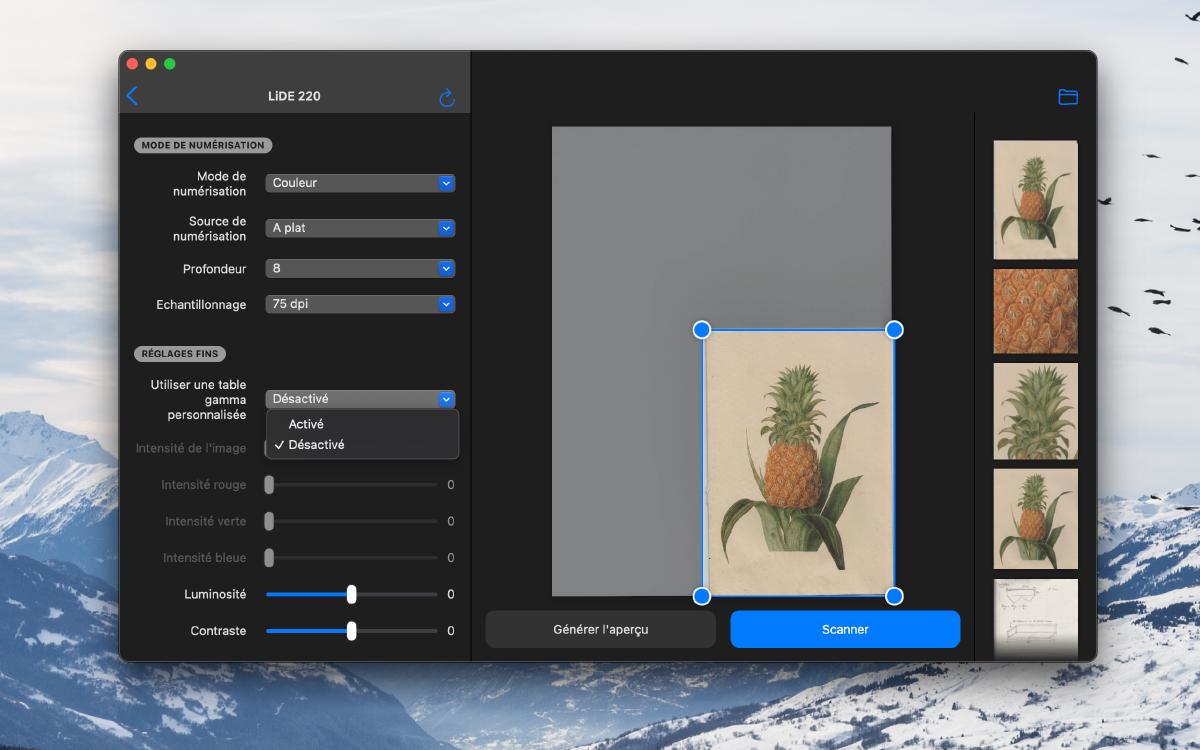Click top-right crop selection handle
Image resolution: width=1200 pixels, height=750 pixels.
point(894,330)
